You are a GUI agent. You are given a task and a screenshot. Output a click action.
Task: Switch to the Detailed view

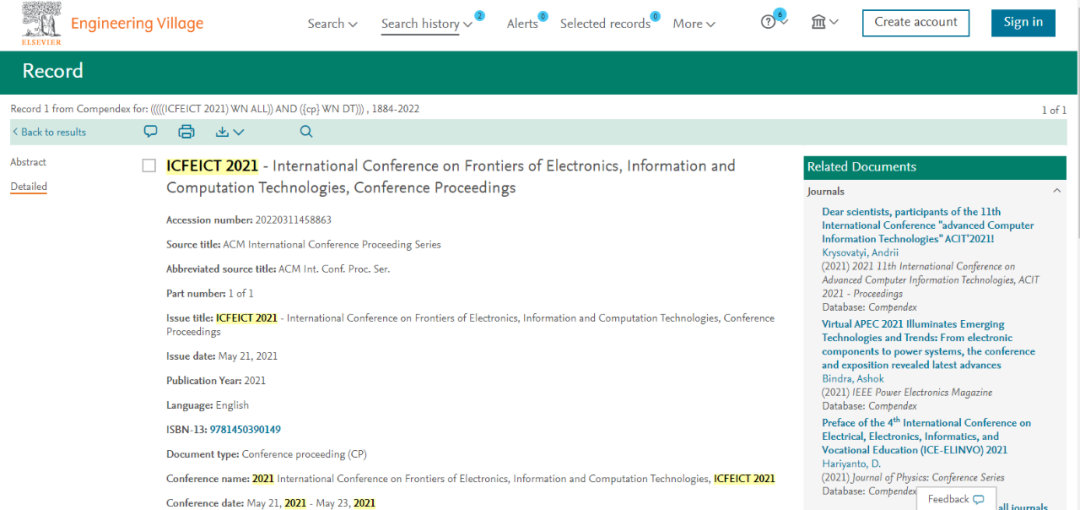pyautogui.click(x=28, y=186)
